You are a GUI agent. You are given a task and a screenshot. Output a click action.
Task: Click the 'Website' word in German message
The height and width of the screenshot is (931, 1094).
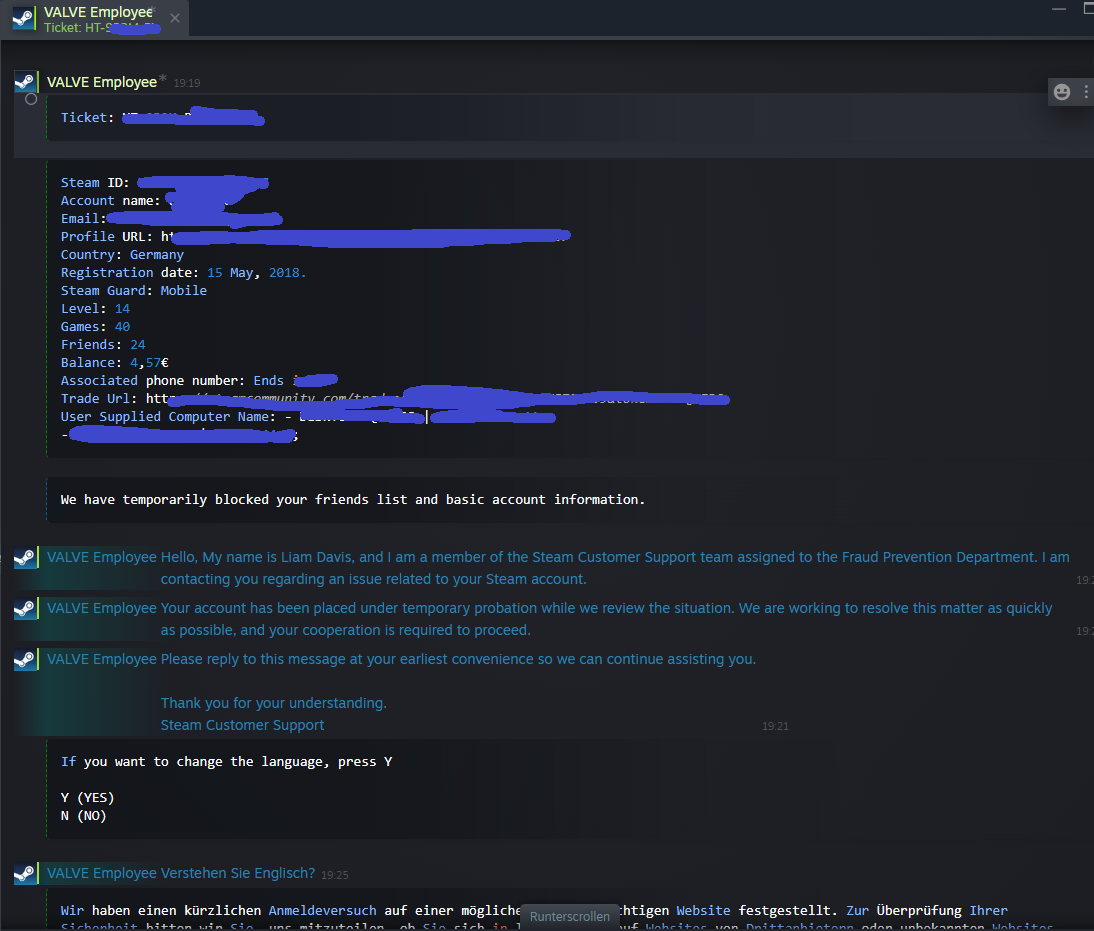coord(703,911)
